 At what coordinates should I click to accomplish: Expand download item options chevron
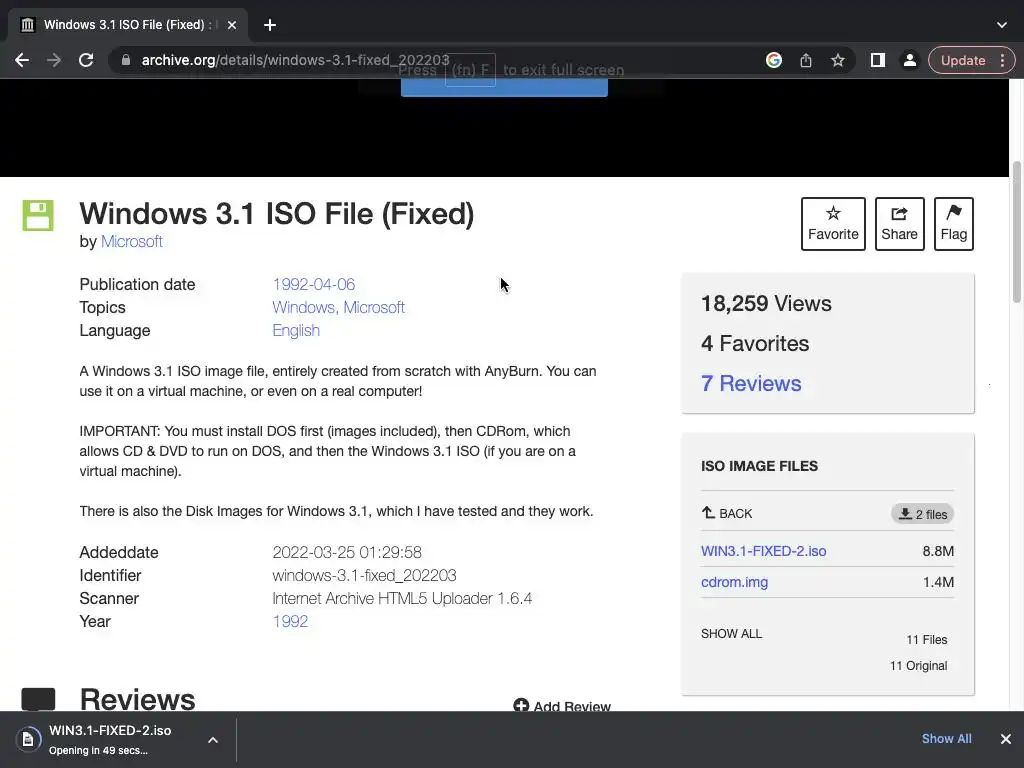point(213,740)
